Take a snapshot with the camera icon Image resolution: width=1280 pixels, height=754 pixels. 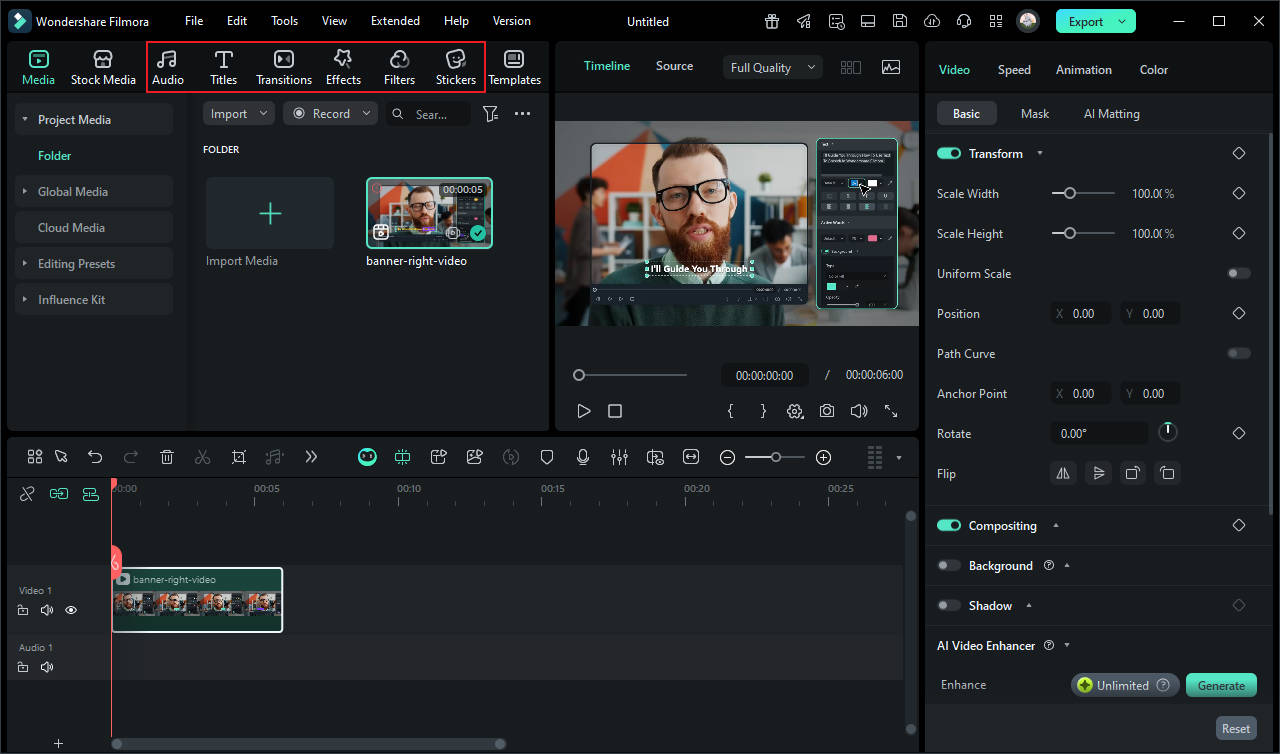pyautogui.click(x=827, y=411)
